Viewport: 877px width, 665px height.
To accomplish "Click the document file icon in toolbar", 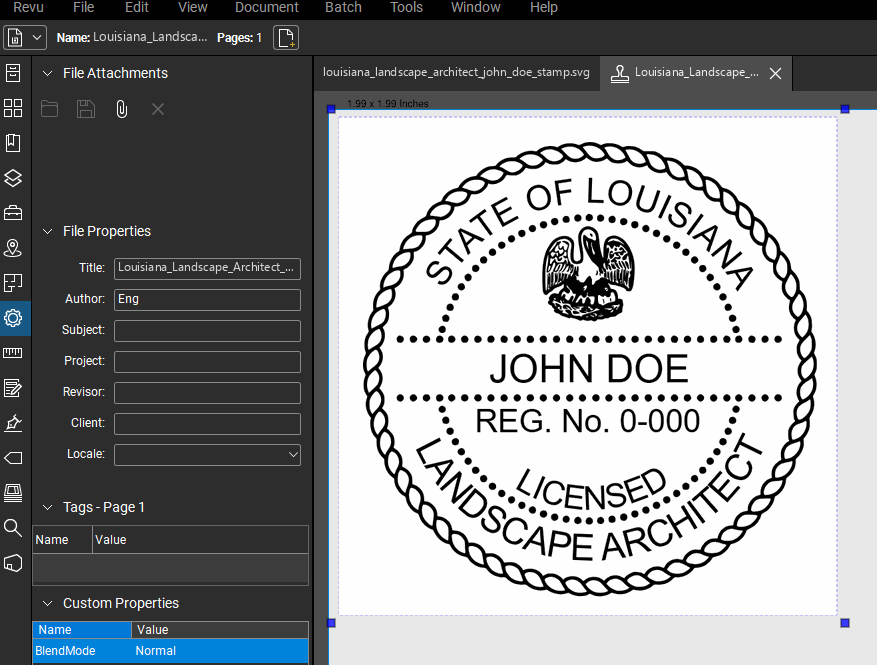I will click(15, 37).
